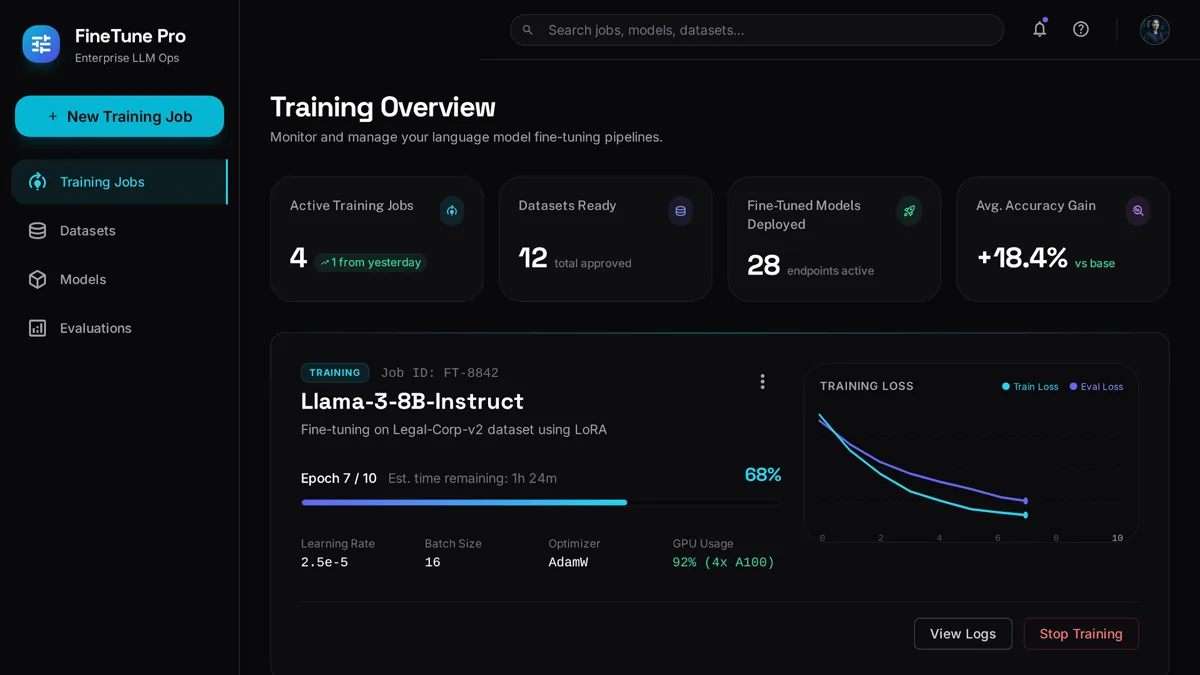1200x675 pixels.
Task: Click the Evaluations chart icon in sidebar
Action: point(37,328)
